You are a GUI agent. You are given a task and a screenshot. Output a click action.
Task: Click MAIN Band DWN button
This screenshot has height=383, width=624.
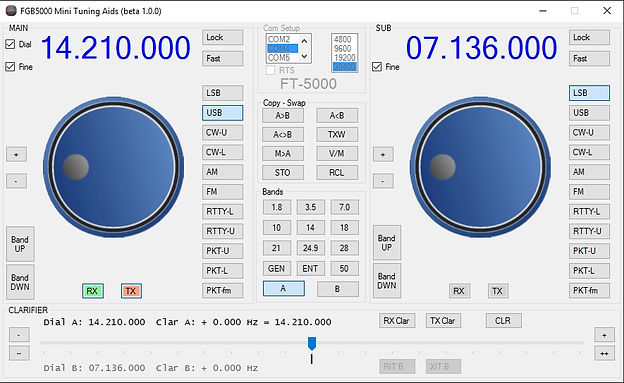pos(20,282)
